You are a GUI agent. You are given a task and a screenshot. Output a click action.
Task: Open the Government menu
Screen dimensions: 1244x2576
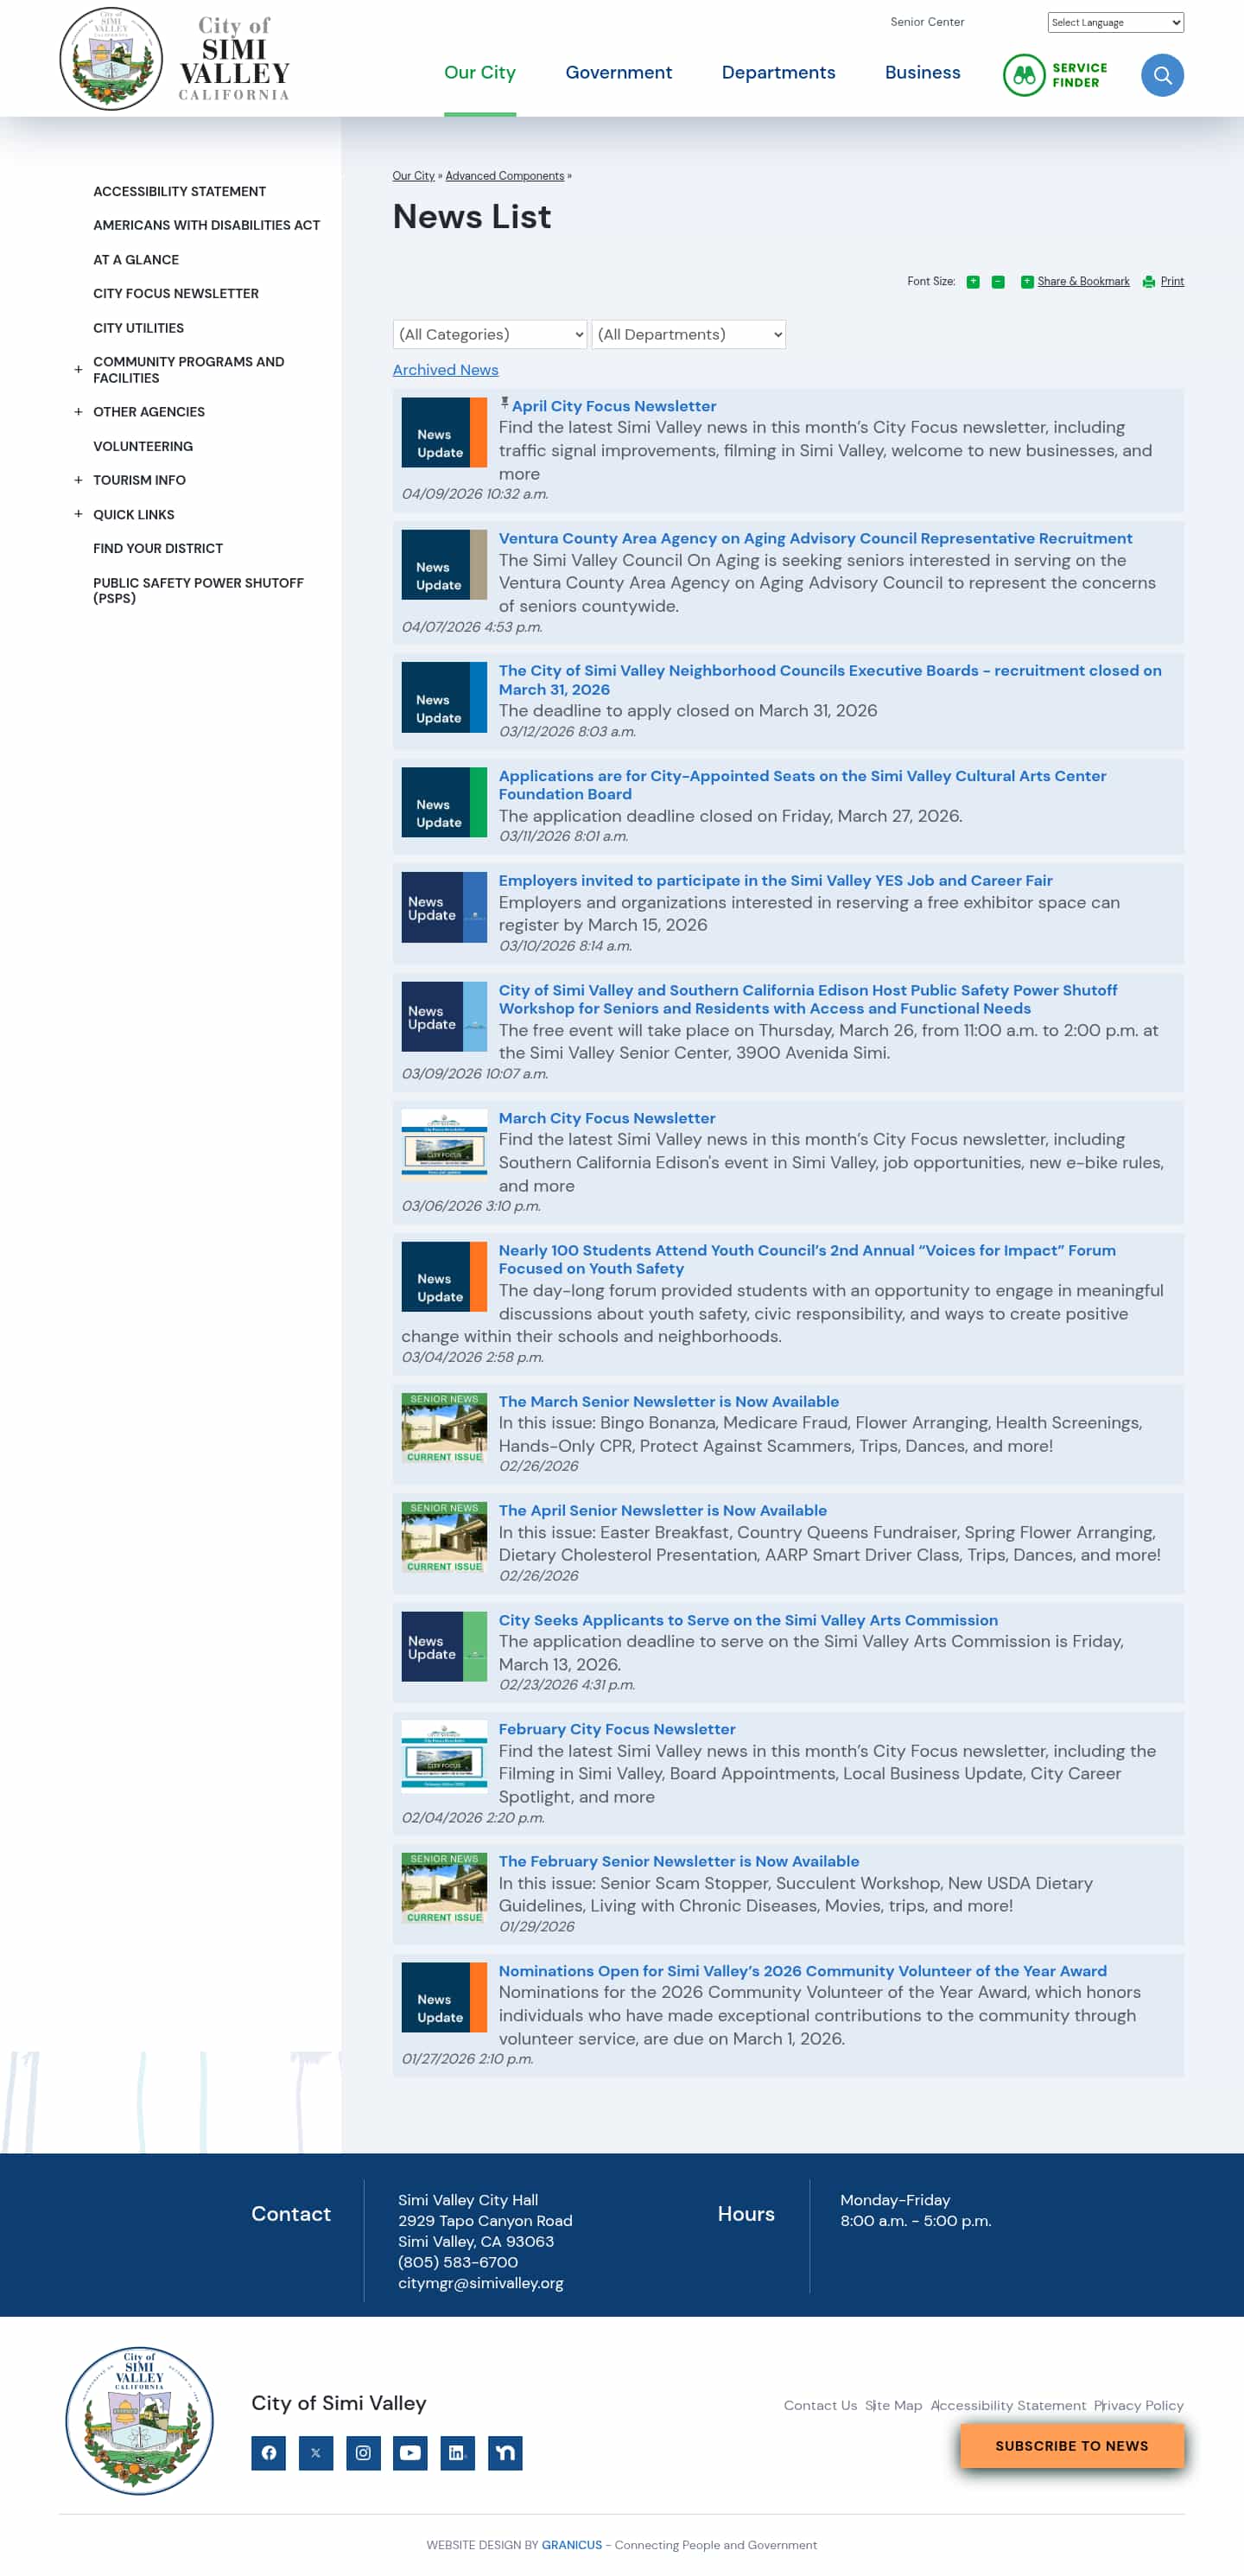[619, 72]
